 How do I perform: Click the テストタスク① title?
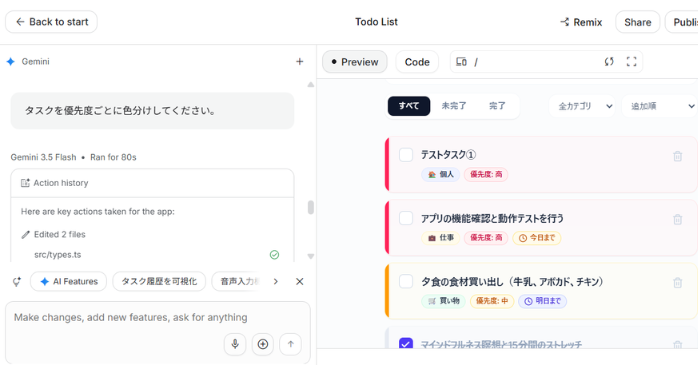[448, 155]
